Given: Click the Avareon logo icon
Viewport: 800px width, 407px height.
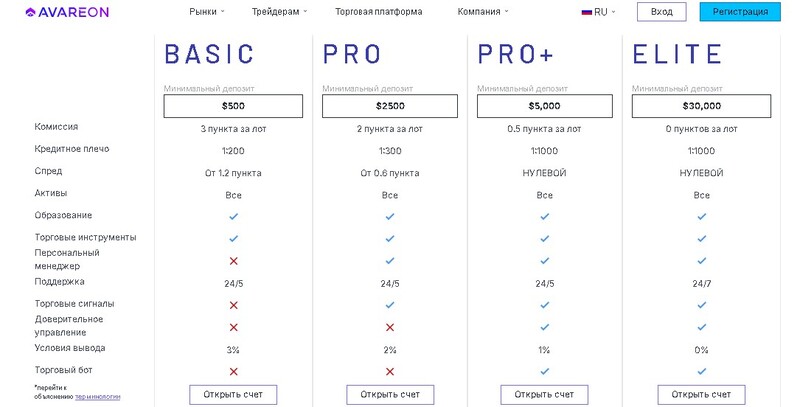Looking at the screenshot, I should coord(30,12).
